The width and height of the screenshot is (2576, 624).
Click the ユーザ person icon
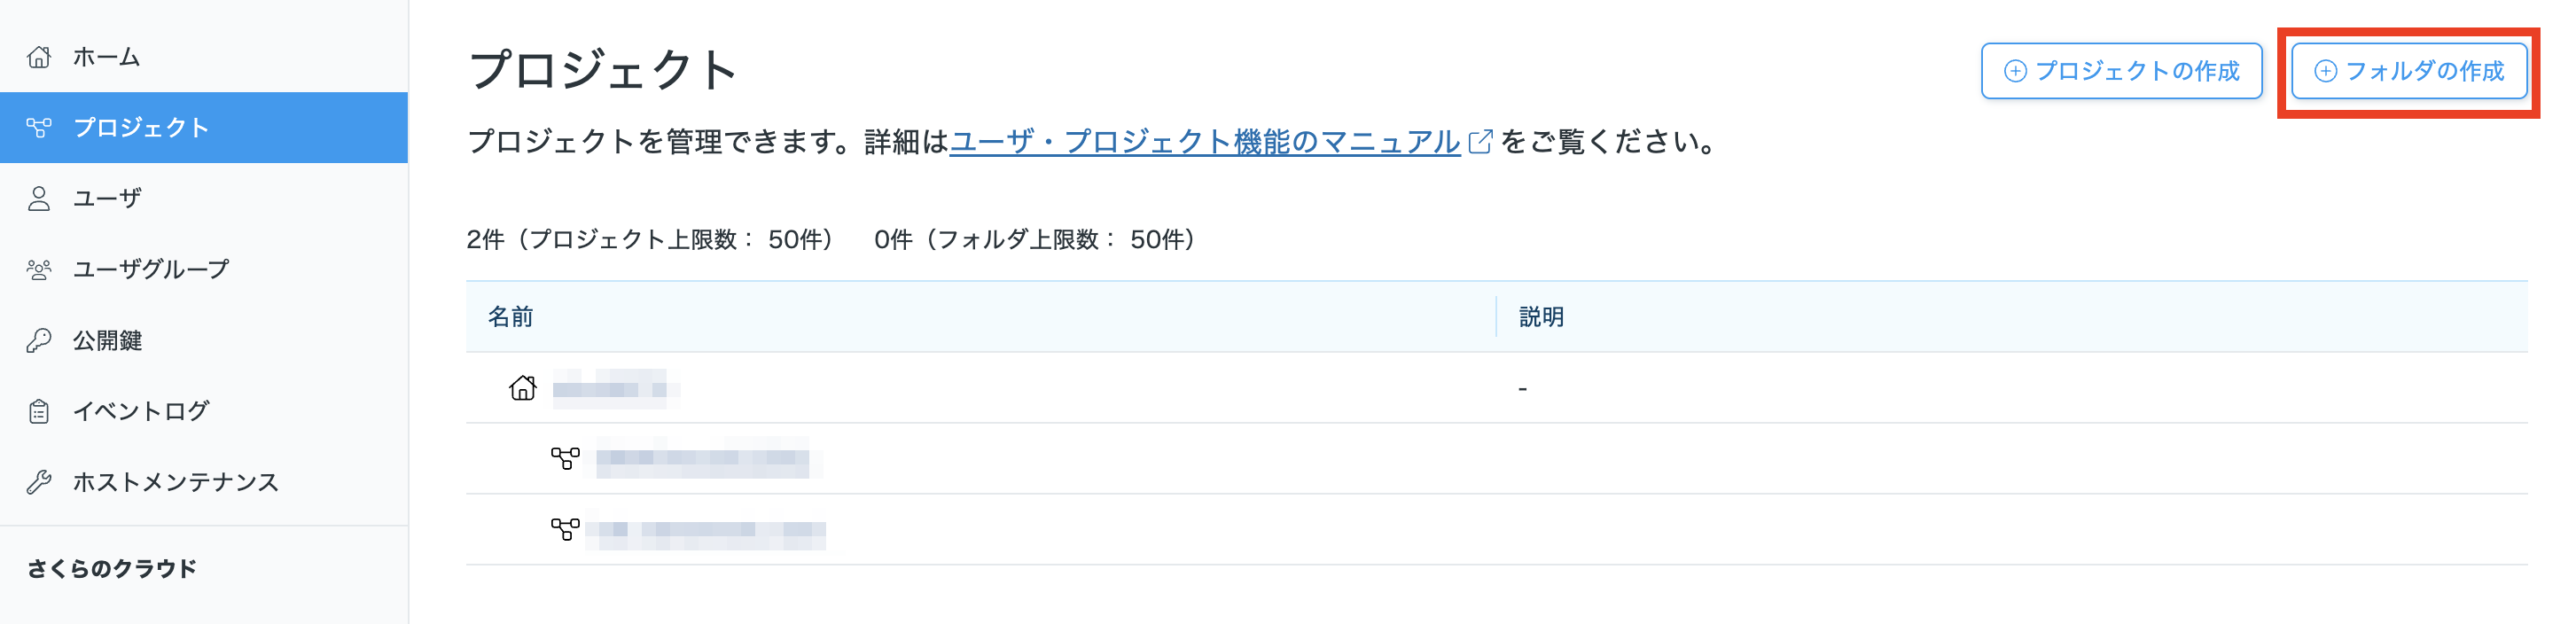39,199
